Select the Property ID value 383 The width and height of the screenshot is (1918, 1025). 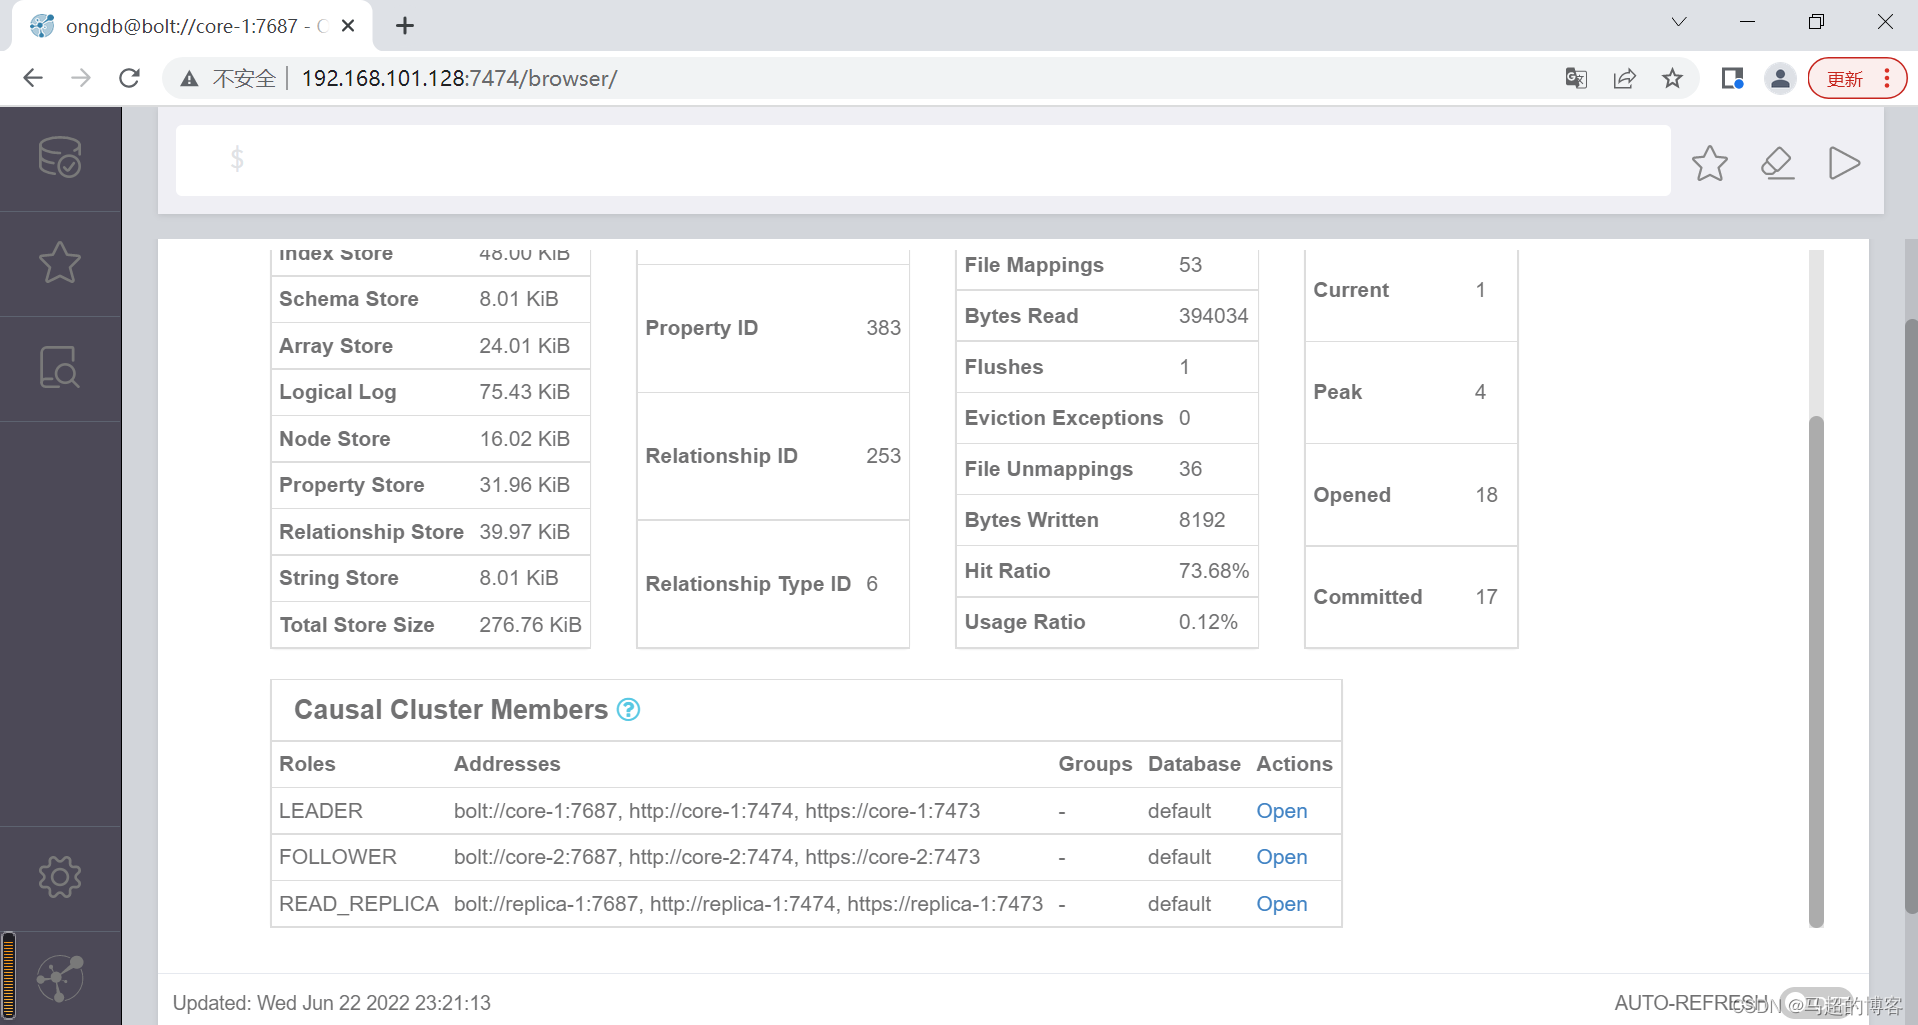tap(883, 328)
